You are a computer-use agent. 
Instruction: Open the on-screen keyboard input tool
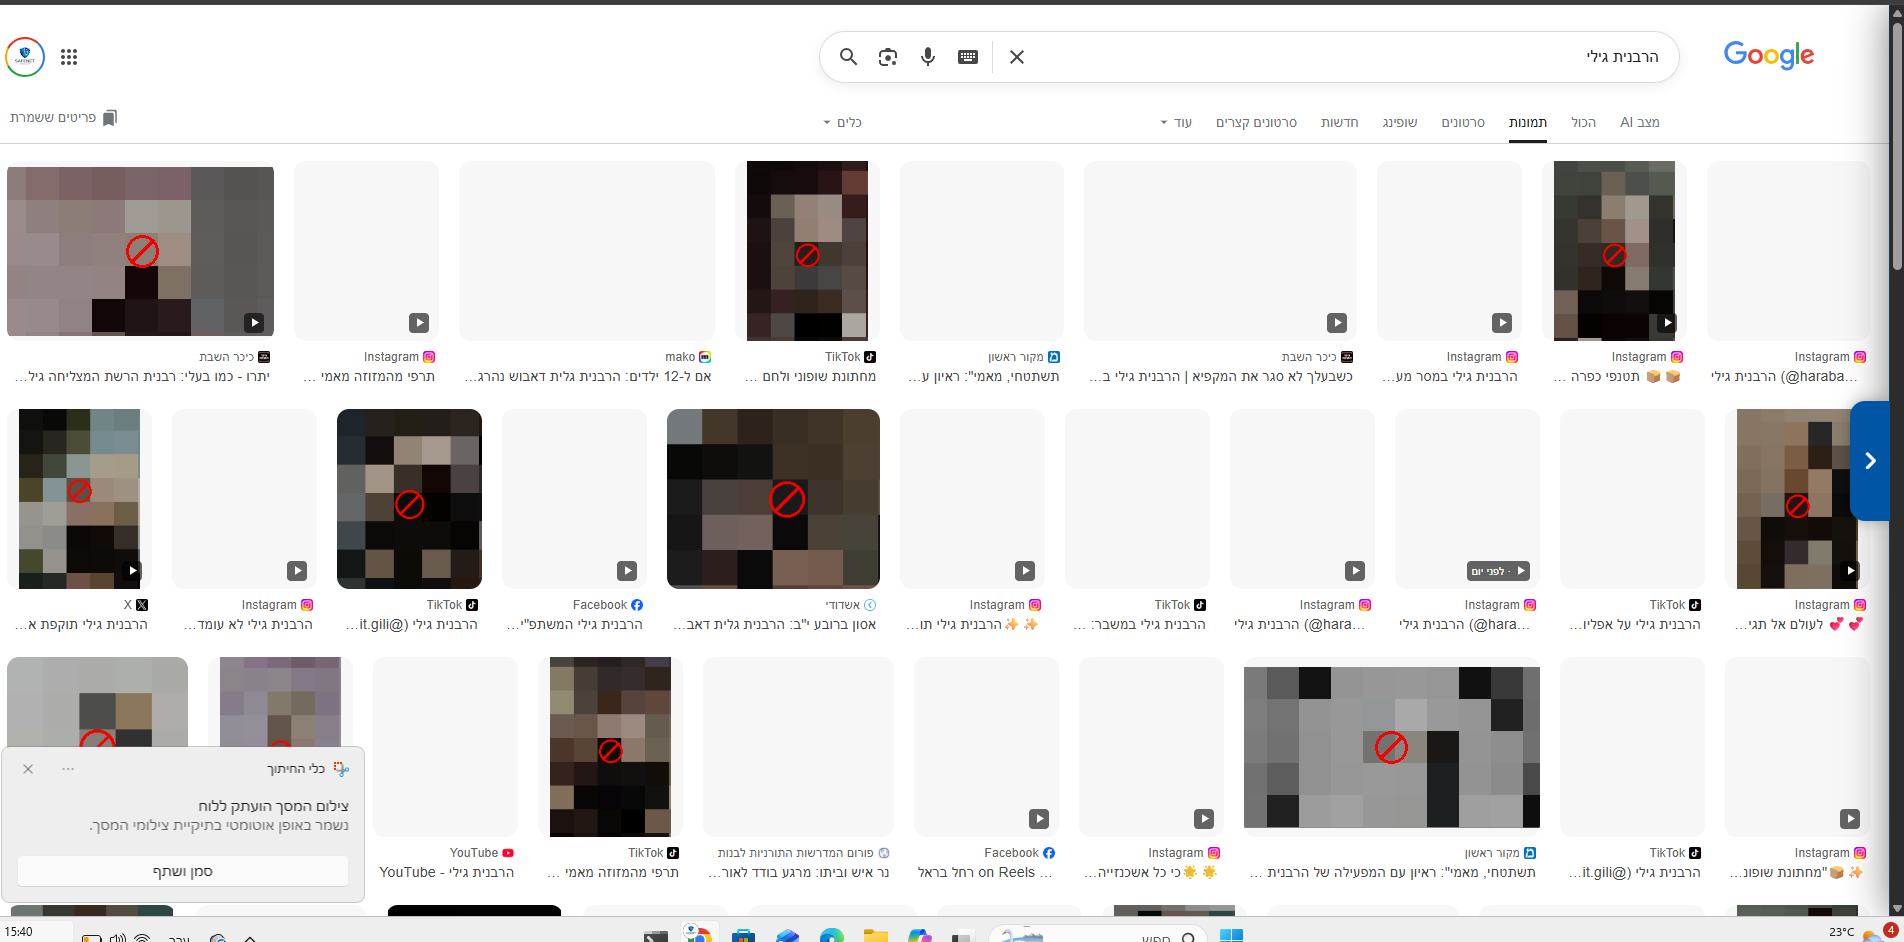[x=968, y=57]
